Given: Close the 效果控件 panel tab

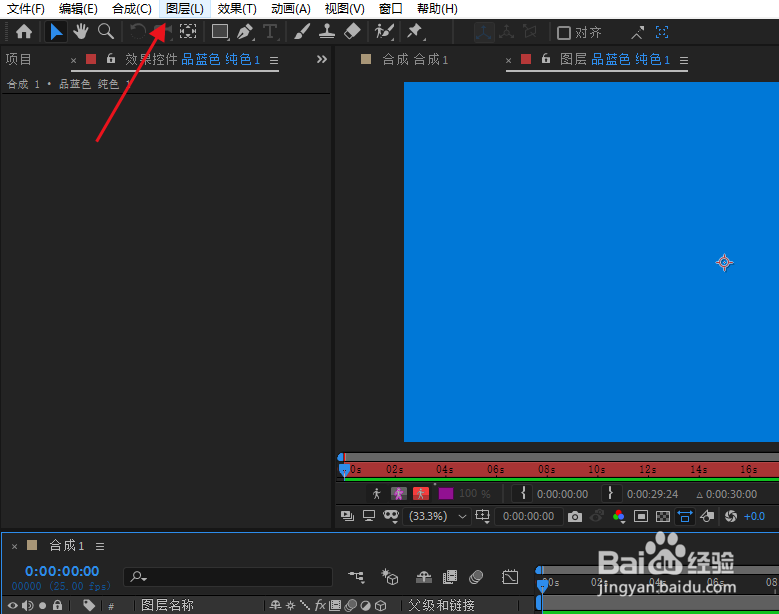Looking at the screenshot, I should coord(74,61).
